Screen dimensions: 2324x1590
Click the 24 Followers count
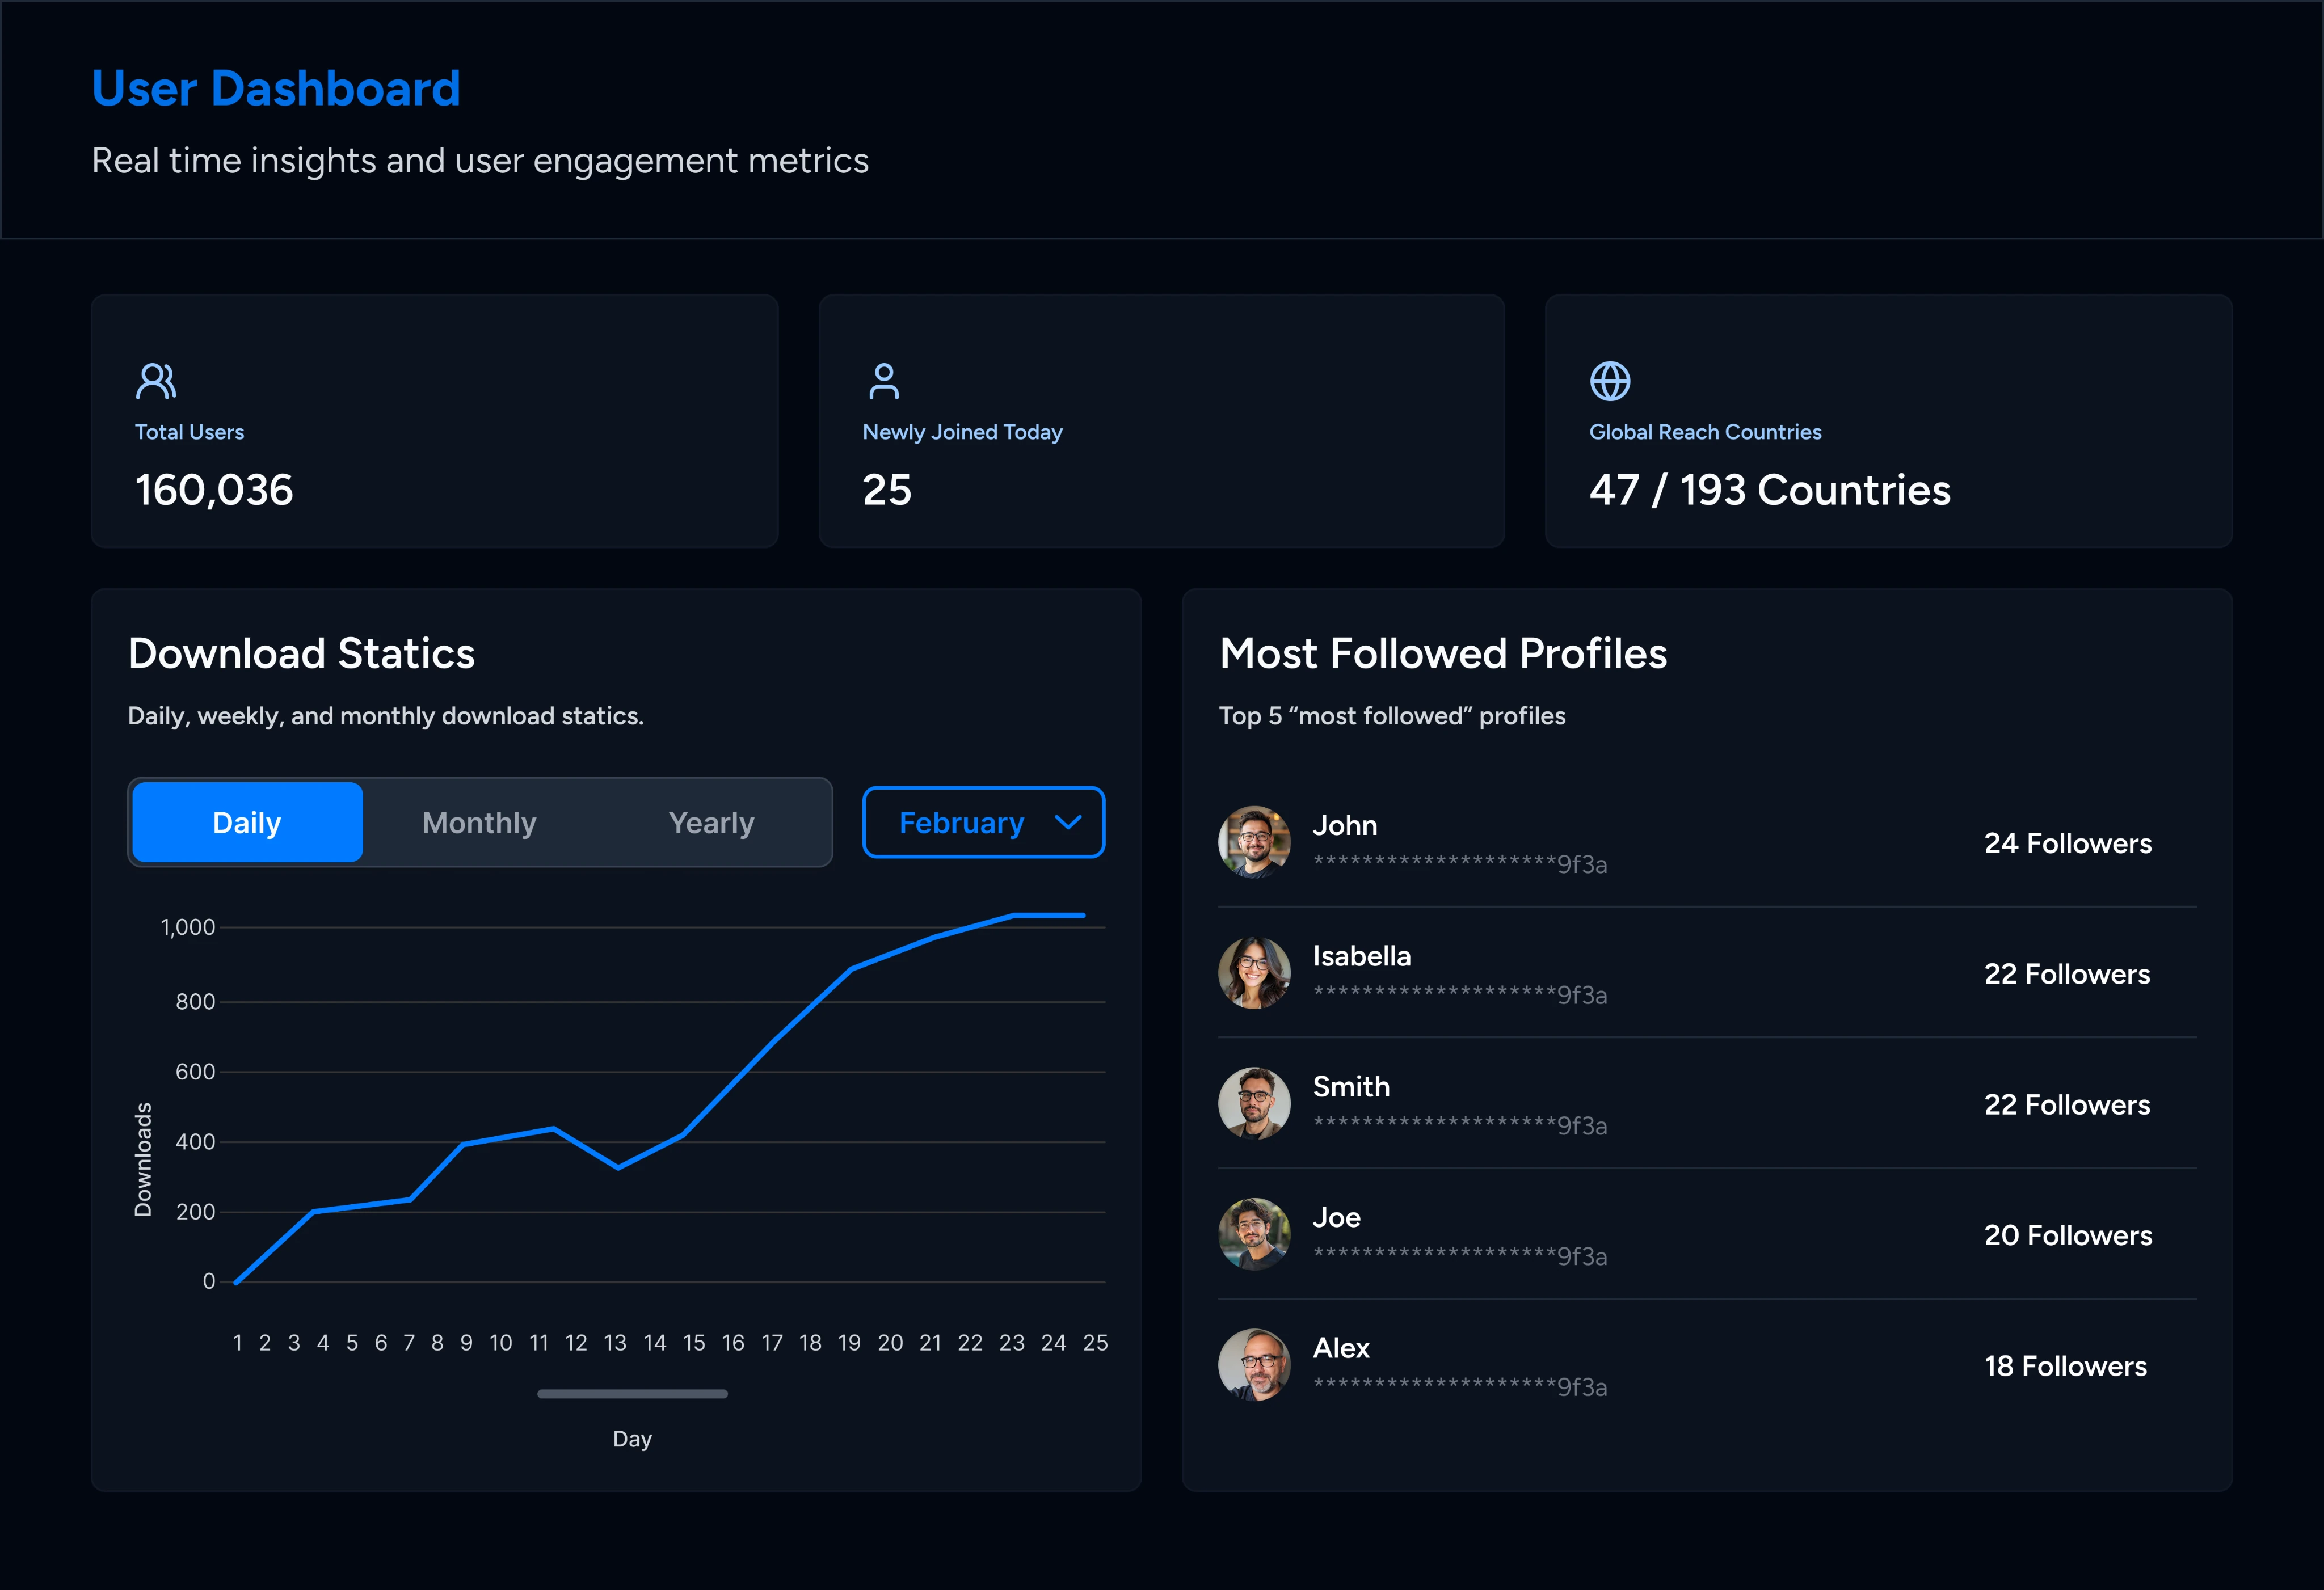(2068, 843)
